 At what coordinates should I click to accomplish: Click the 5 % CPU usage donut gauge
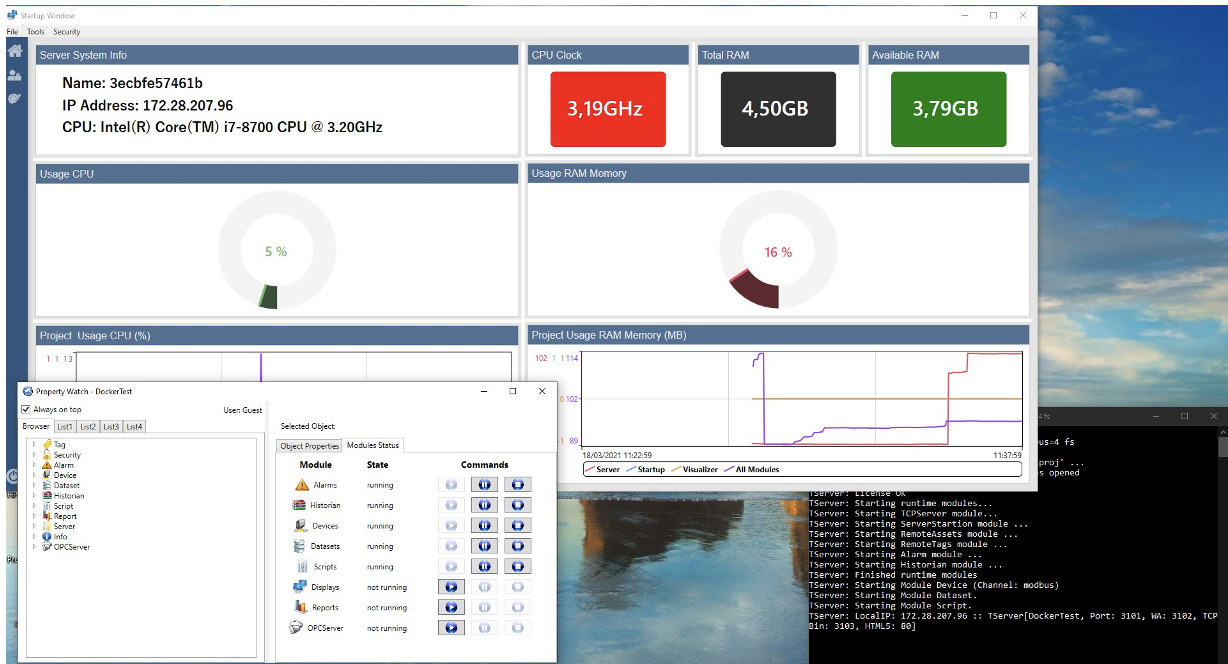(276, 251)
